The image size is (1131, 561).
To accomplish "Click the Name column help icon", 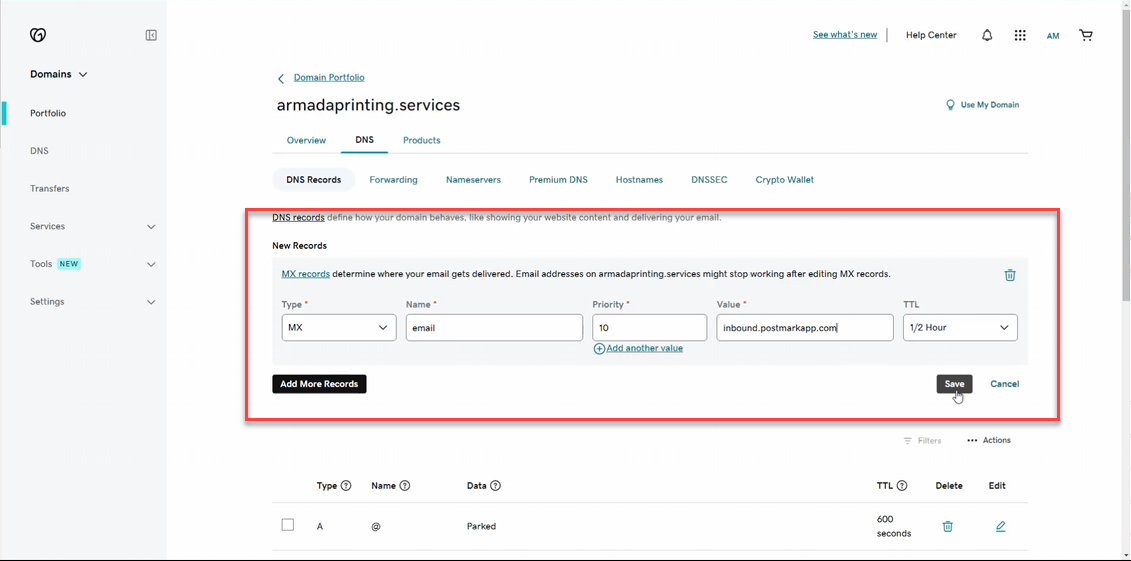I will tap(405, 486).
